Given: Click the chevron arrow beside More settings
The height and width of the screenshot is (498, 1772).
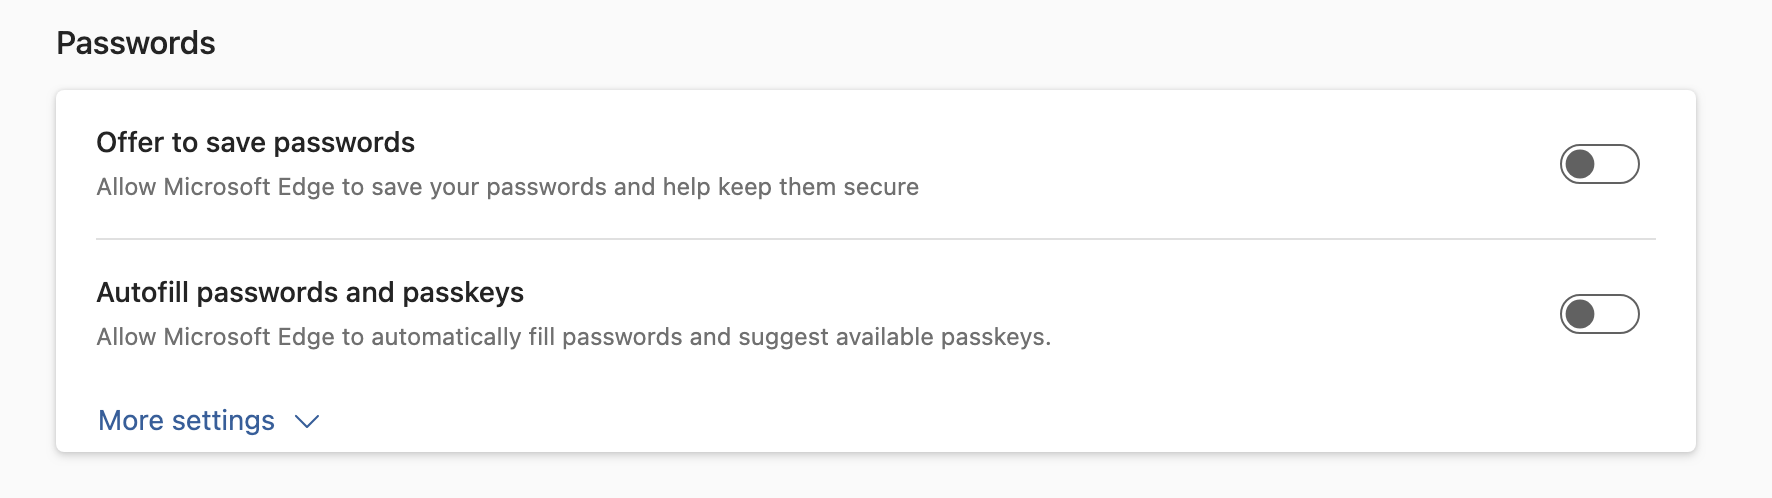Looking at the screenshot, I should point(307,422).
